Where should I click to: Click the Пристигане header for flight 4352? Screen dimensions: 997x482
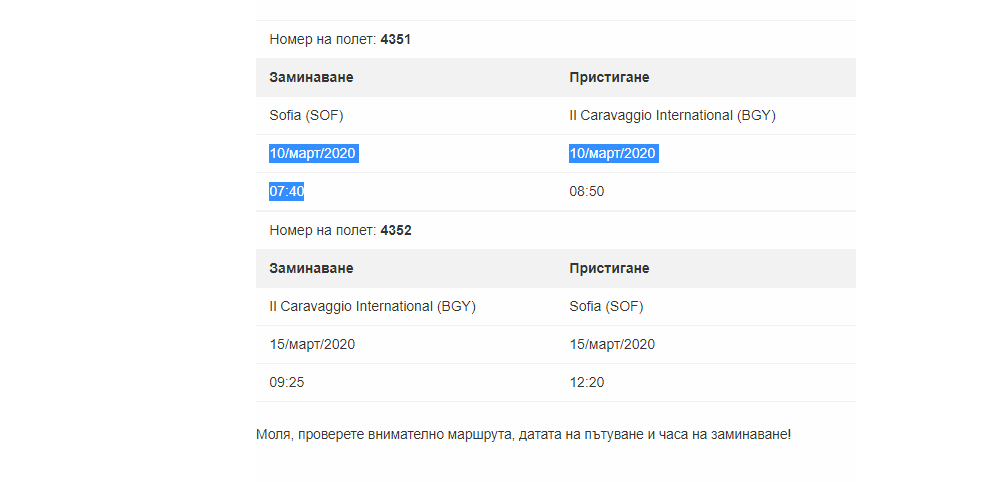[610, 269]
